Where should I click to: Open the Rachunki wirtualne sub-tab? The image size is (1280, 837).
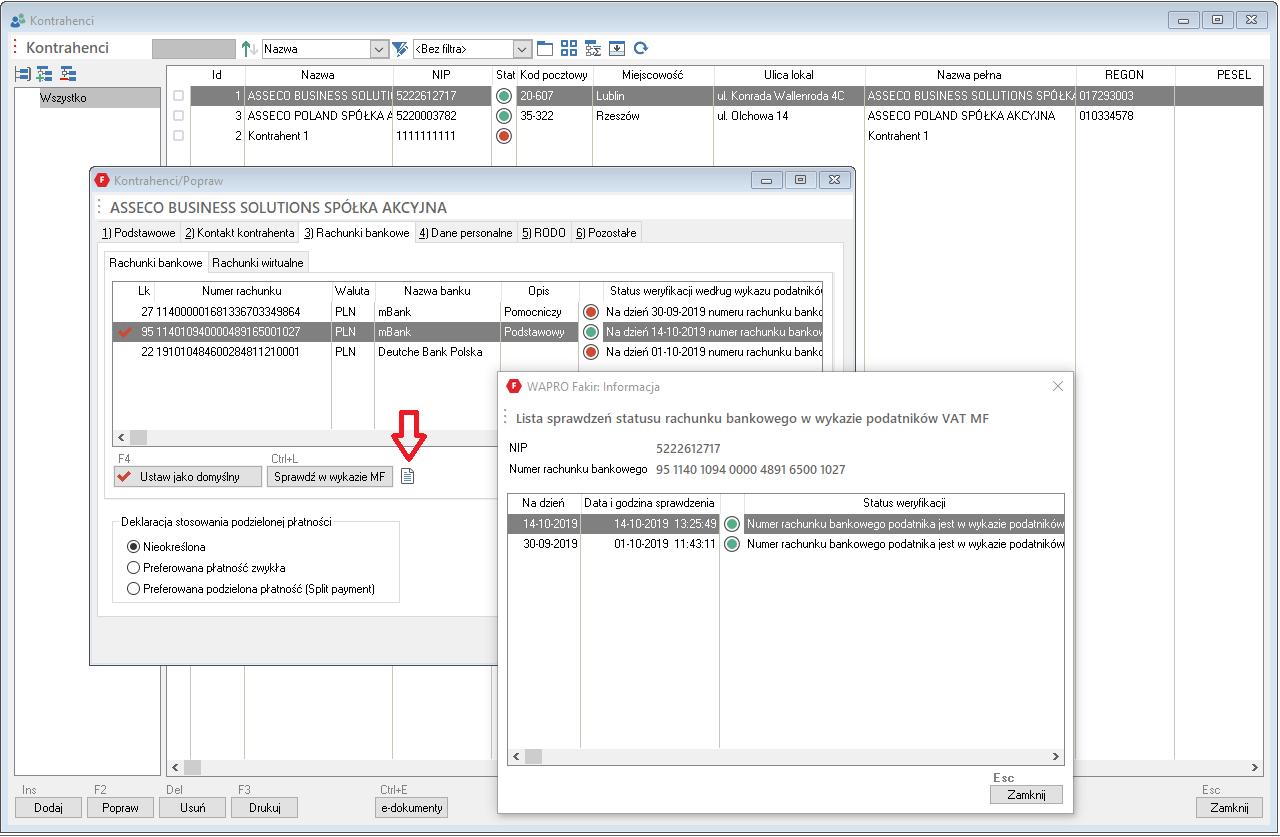tap(258, 262)
